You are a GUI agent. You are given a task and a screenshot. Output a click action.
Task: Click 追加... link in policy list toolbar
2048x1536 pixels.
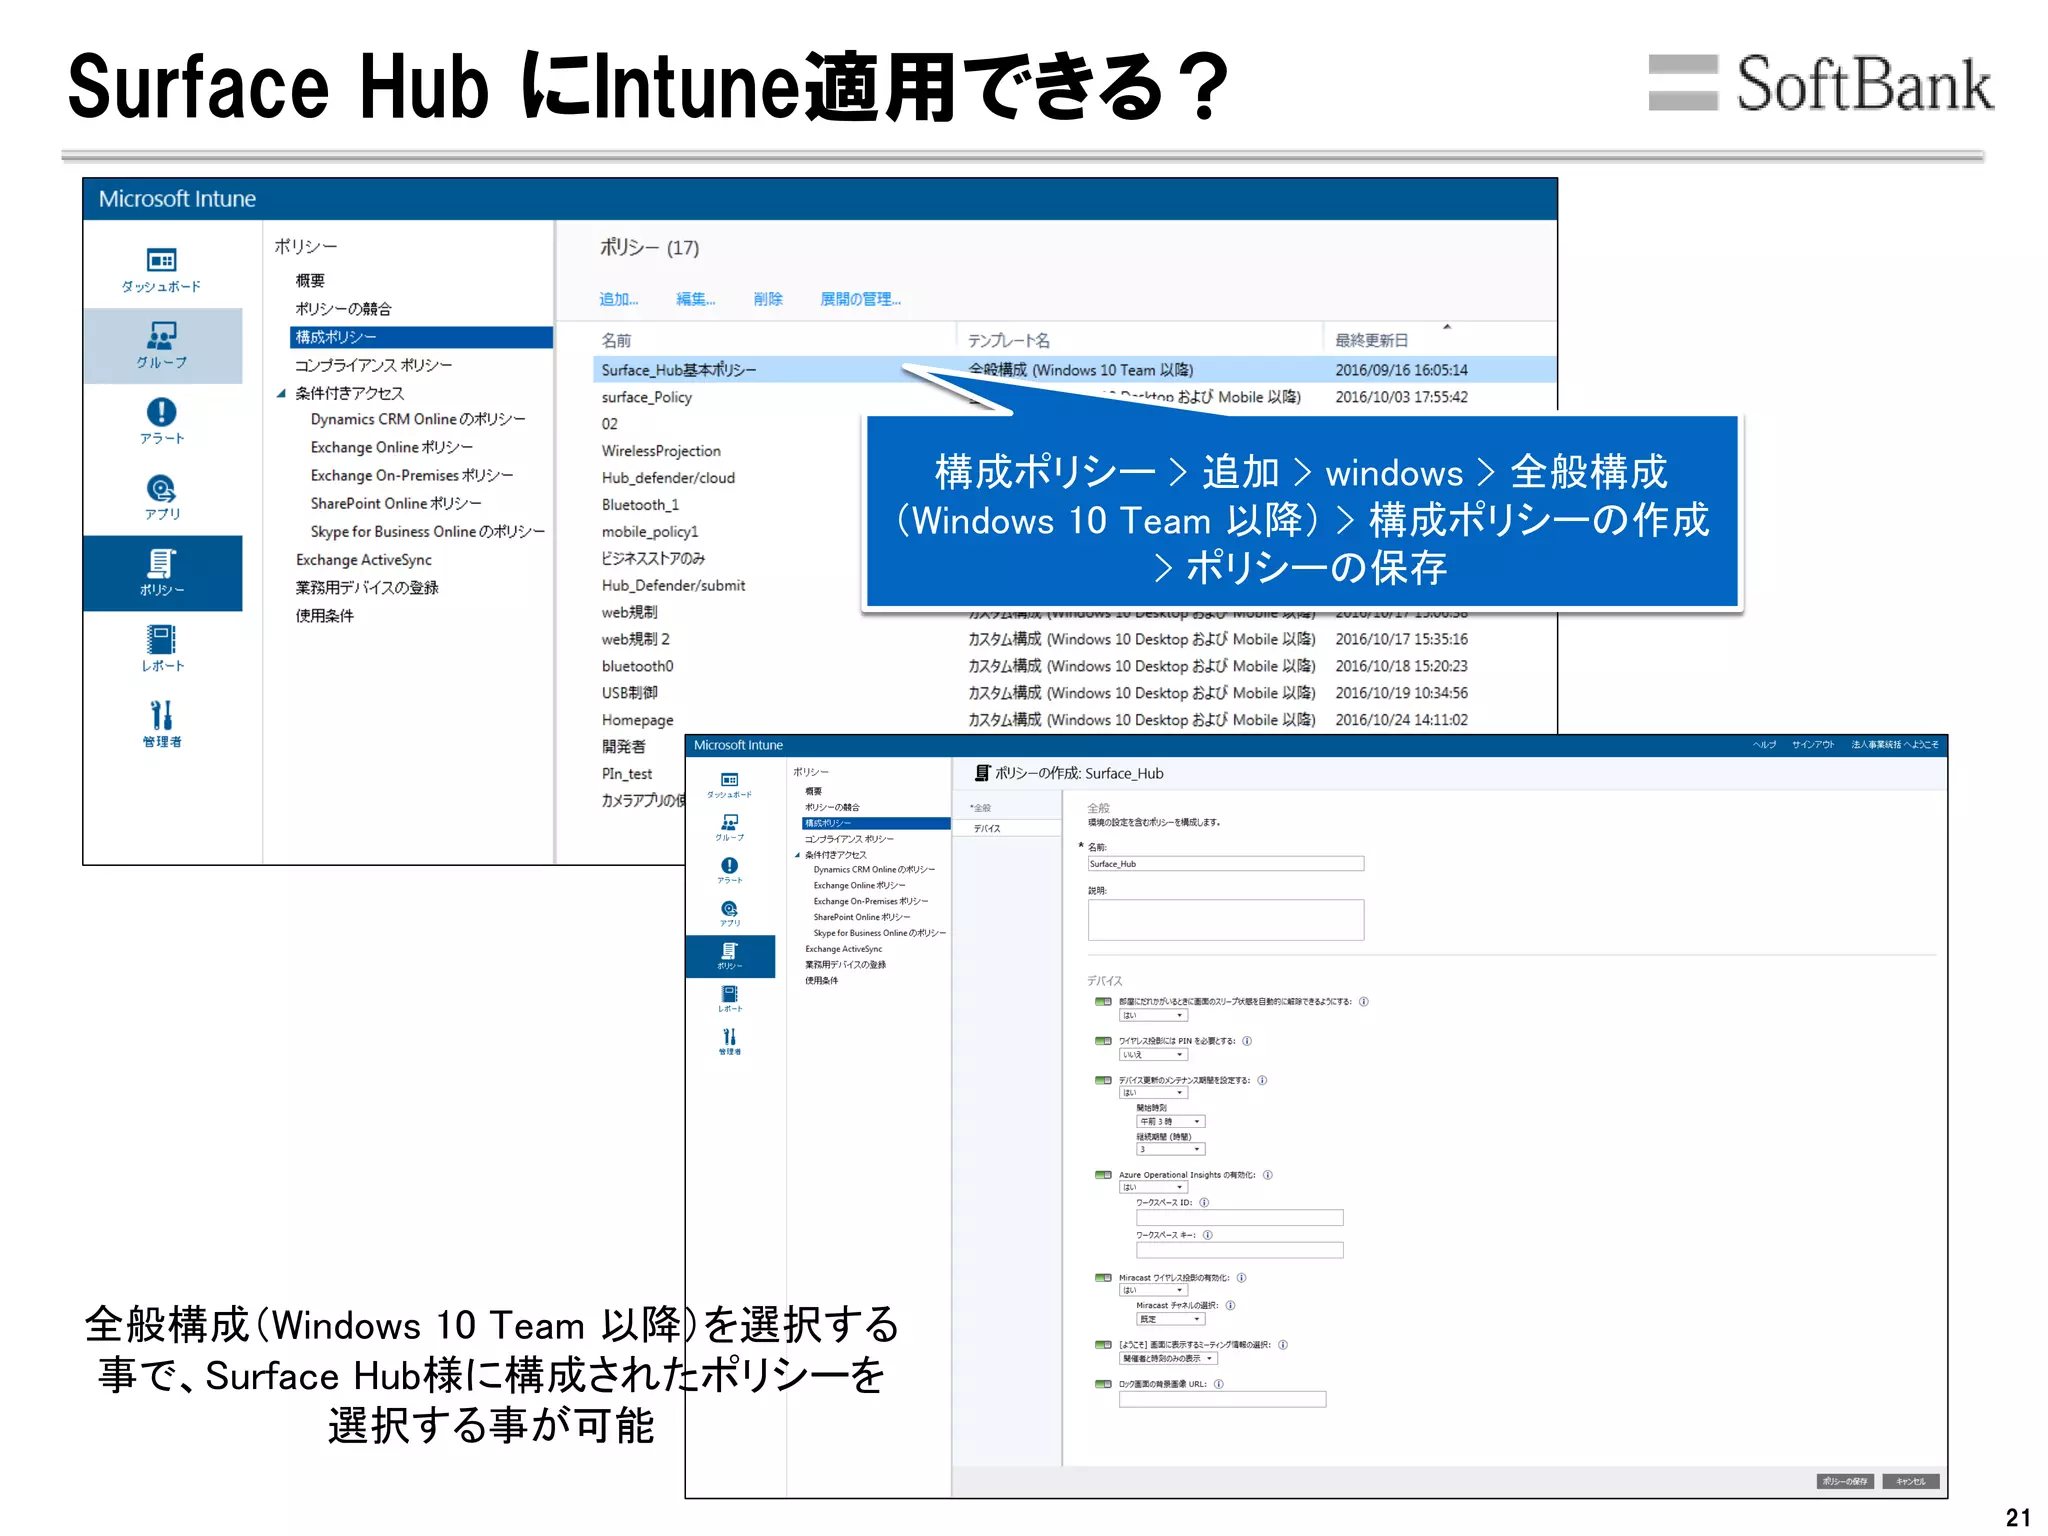coord(618,299)
